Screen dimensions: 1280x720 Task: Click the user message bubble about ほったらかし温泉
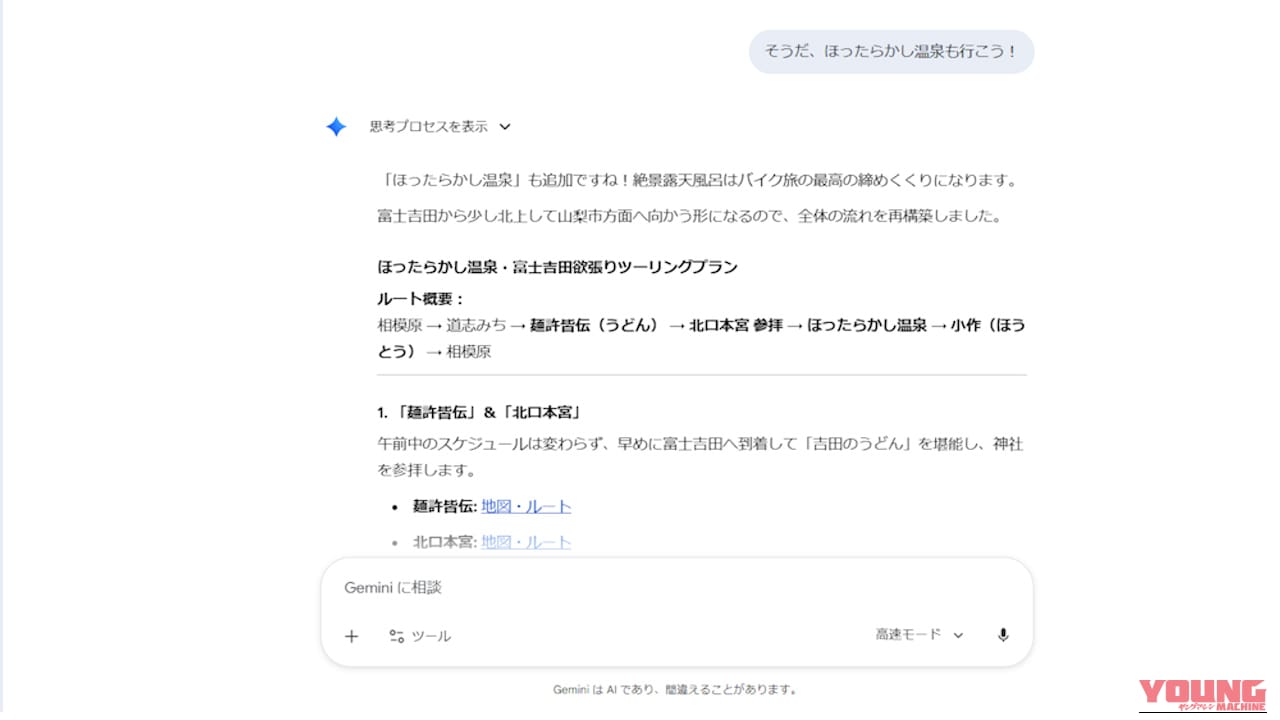891,51
